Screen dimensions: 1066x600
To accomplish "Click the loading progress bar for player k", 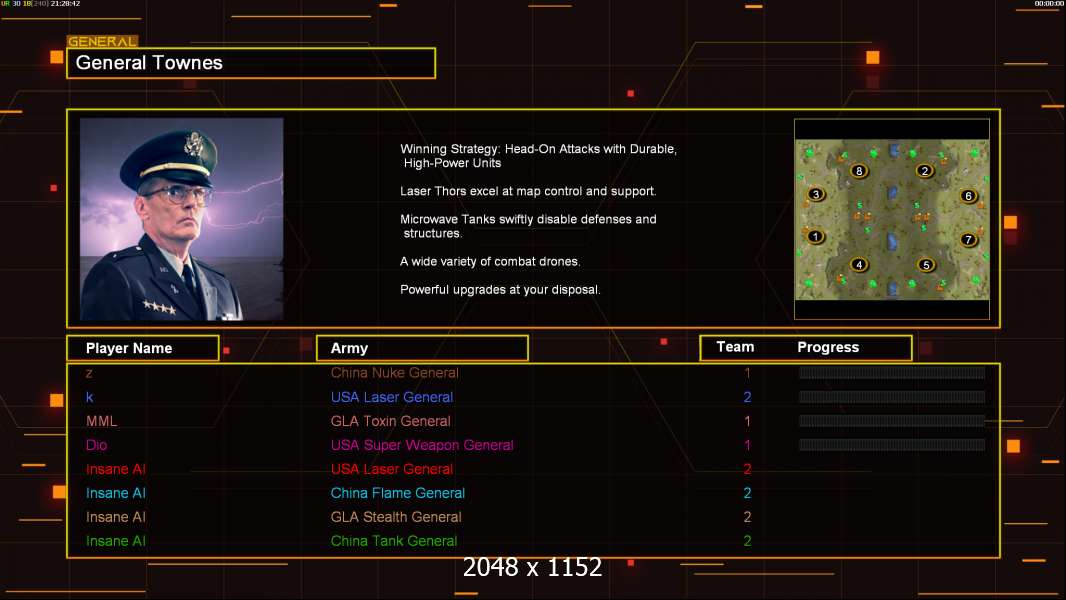I will (x=892, y=397).
